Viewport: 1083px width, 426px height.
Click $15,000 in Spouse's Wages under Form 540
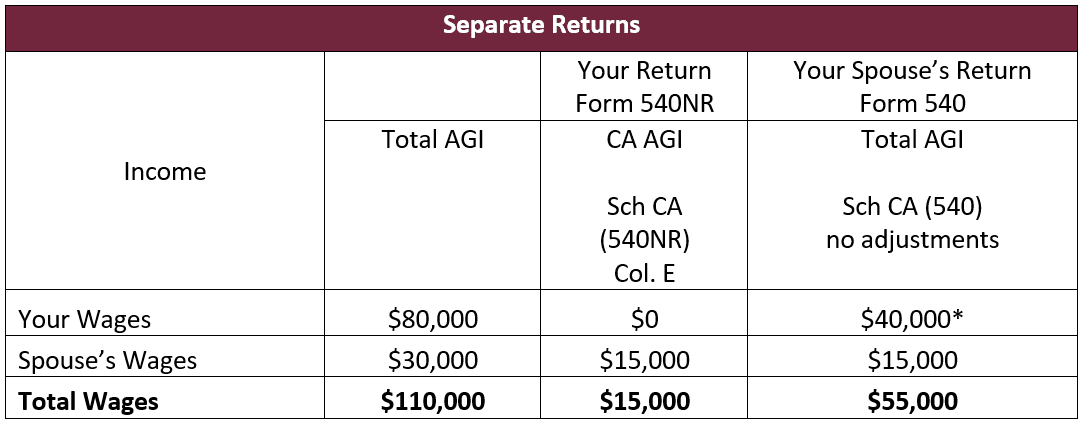(x=912, y=360)
